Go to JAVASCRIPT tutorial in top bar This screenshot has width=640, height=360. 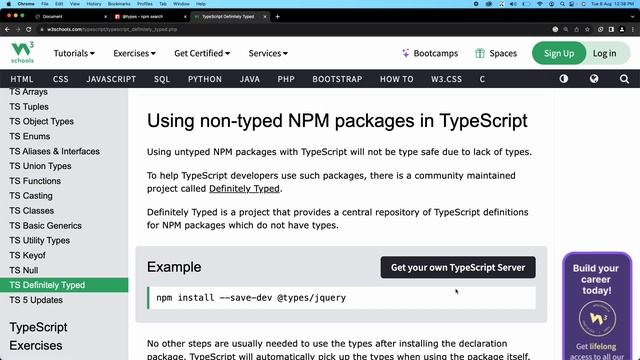(x=111, y=79)
